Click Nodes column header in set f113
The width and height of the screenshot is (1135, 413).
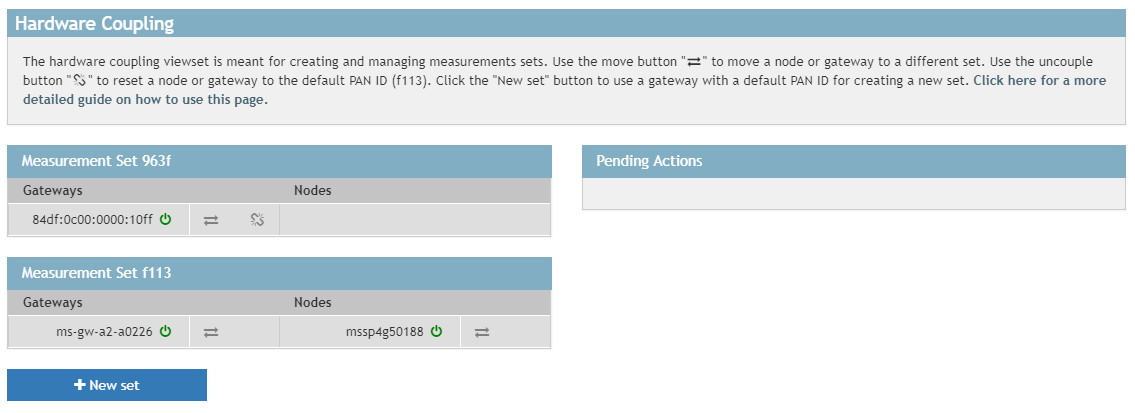312,302
